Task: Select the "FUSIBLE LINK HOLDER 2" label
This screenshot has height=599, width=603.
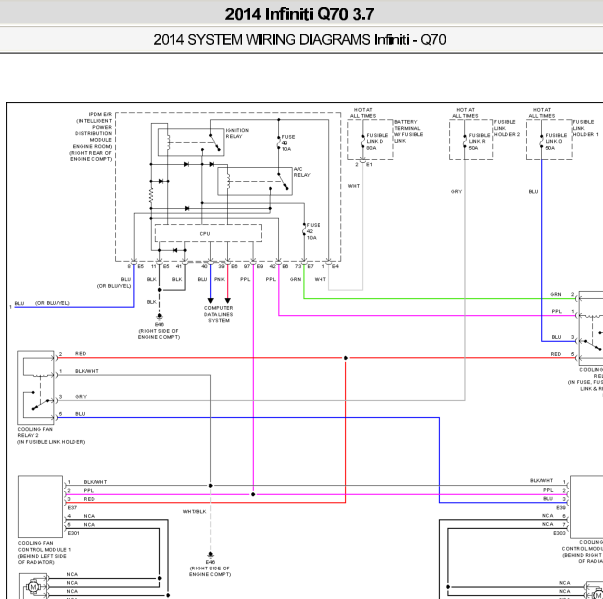Action: point(506,128)
